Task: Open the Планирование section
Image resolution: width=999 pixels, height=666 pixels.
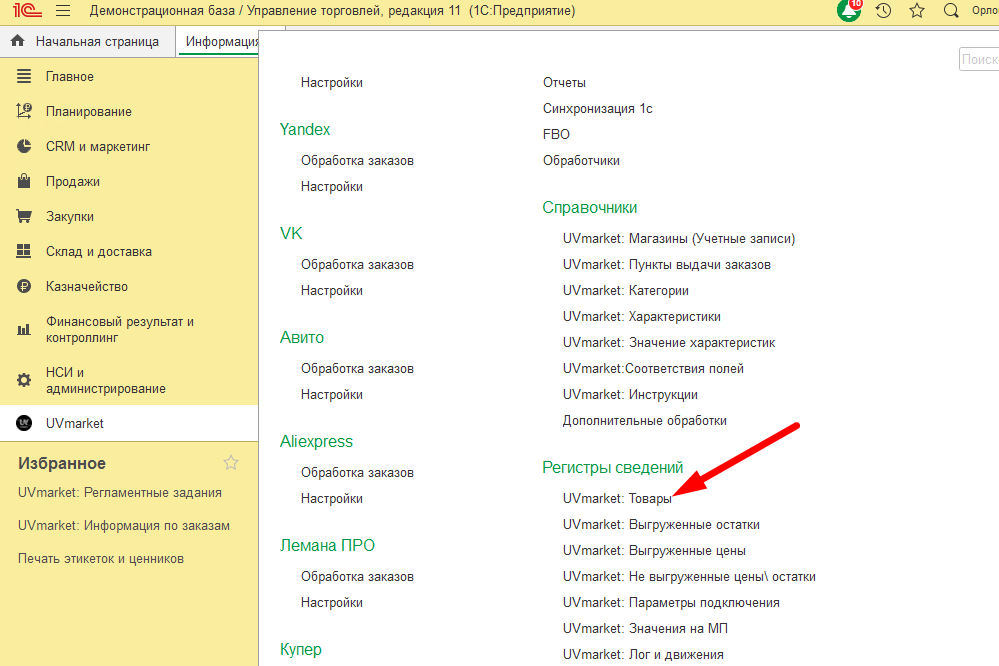Action: 89,112
